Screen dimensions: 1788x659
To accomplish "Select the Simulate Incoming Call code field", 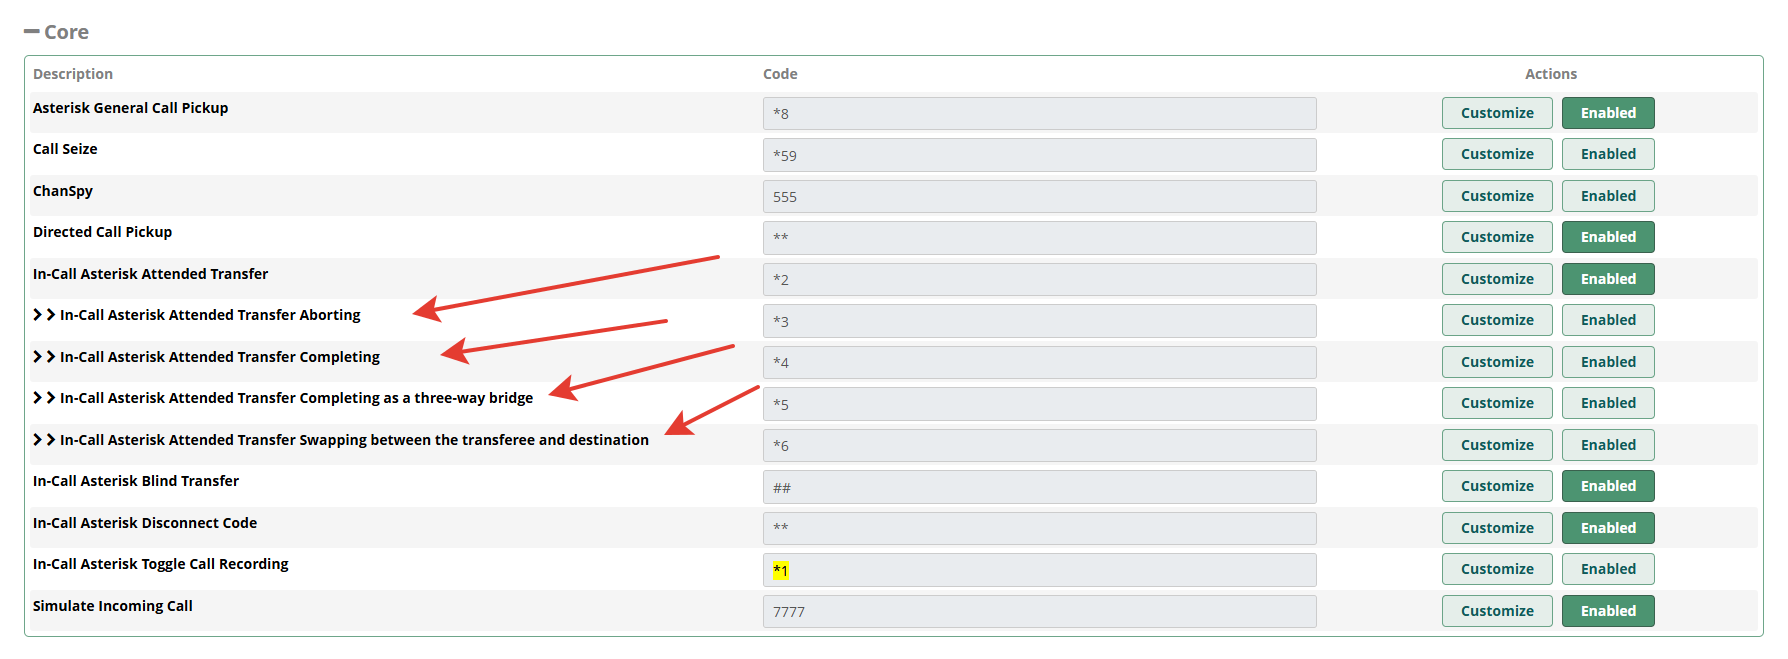I will coord(1038,612).
